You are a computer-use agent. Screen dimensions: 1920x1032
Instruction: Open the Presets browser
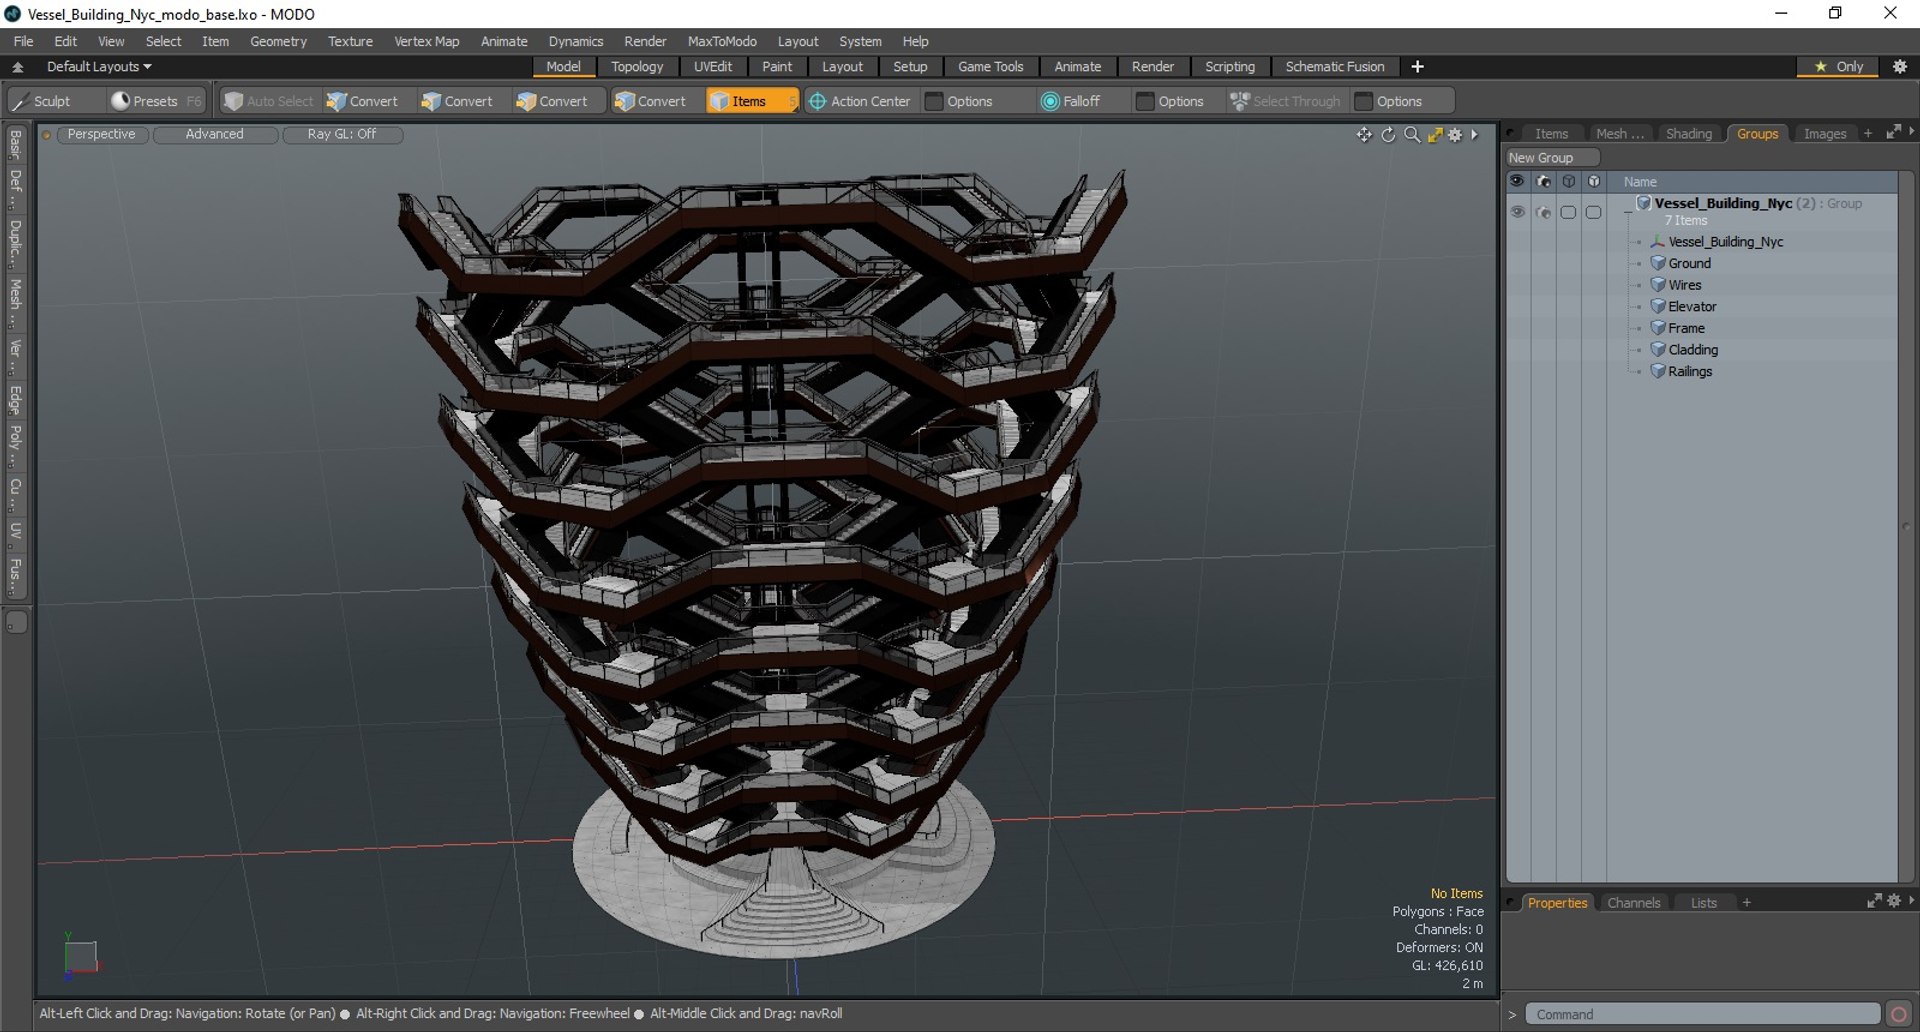(156, 101)
